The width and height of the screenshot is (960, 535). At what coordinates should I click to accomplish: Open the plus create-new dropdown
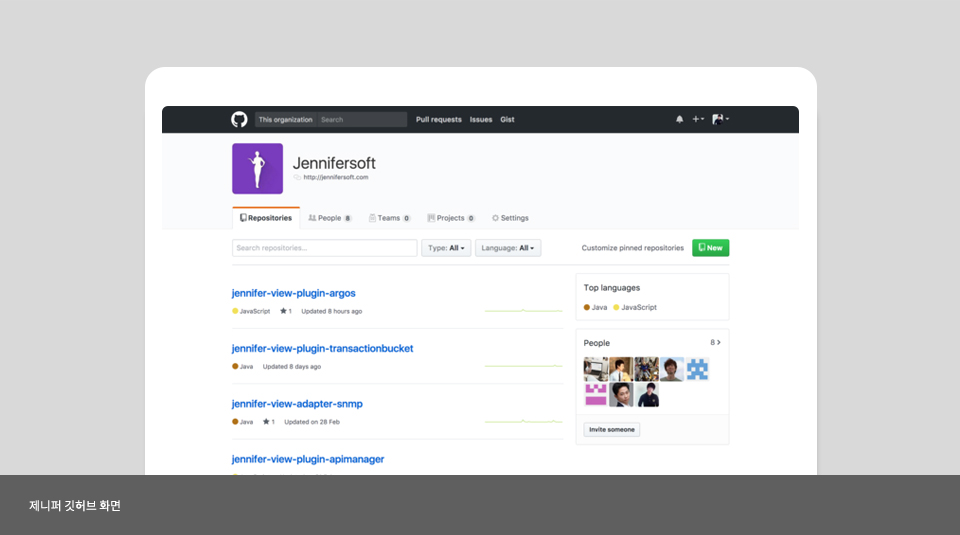pos(698,119)
